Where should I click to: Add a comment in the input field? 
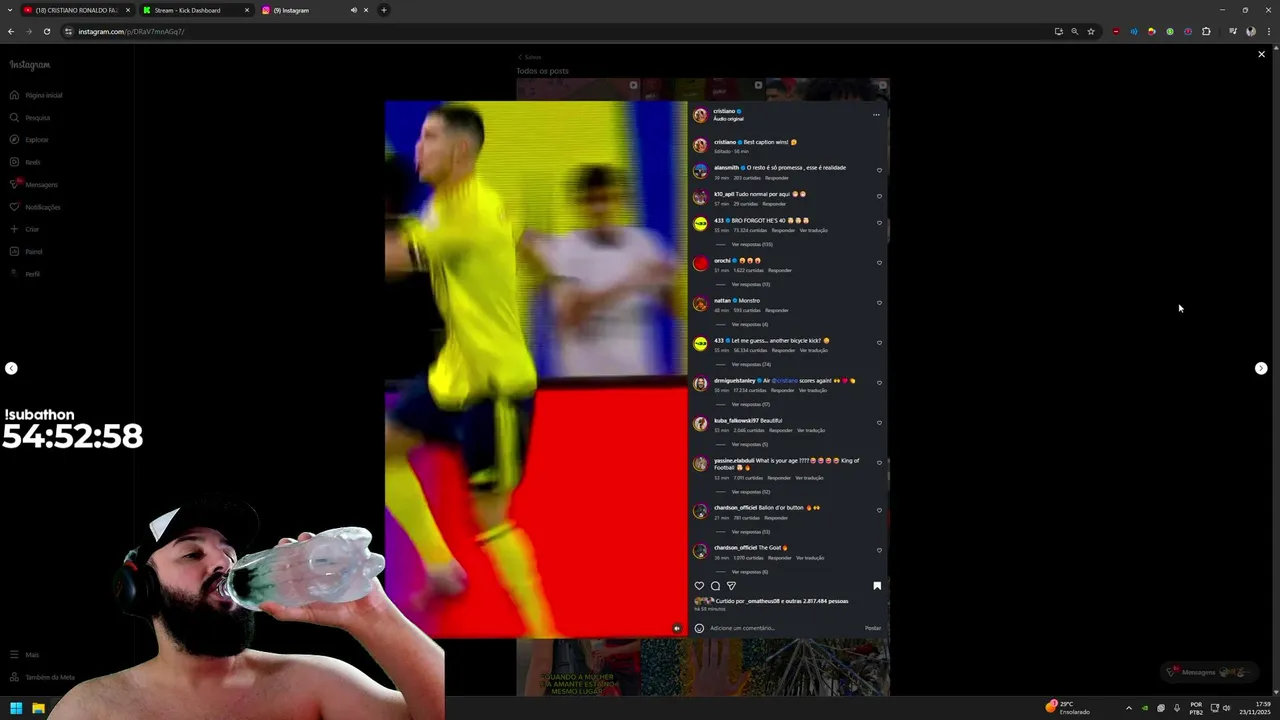783,628
